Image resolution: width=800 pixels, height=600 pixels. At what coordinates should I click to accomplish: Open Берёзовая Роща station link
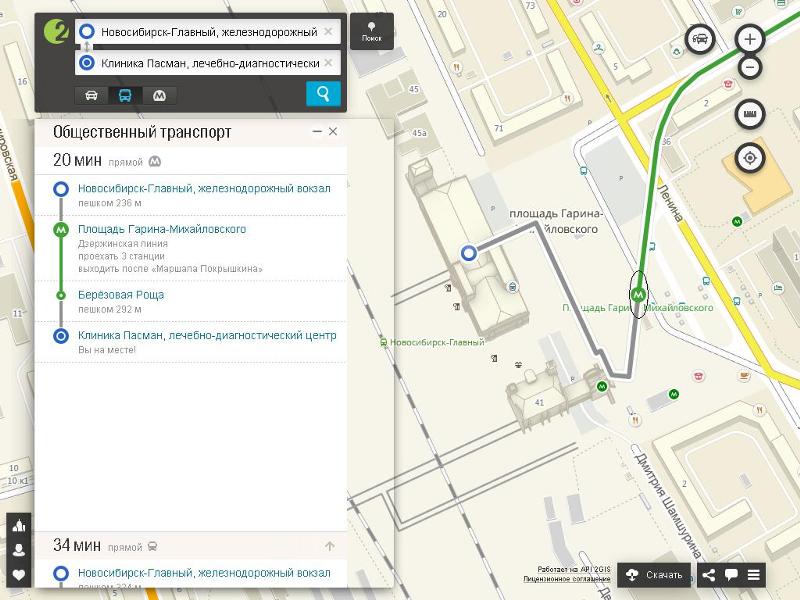(x=121, y=294)
